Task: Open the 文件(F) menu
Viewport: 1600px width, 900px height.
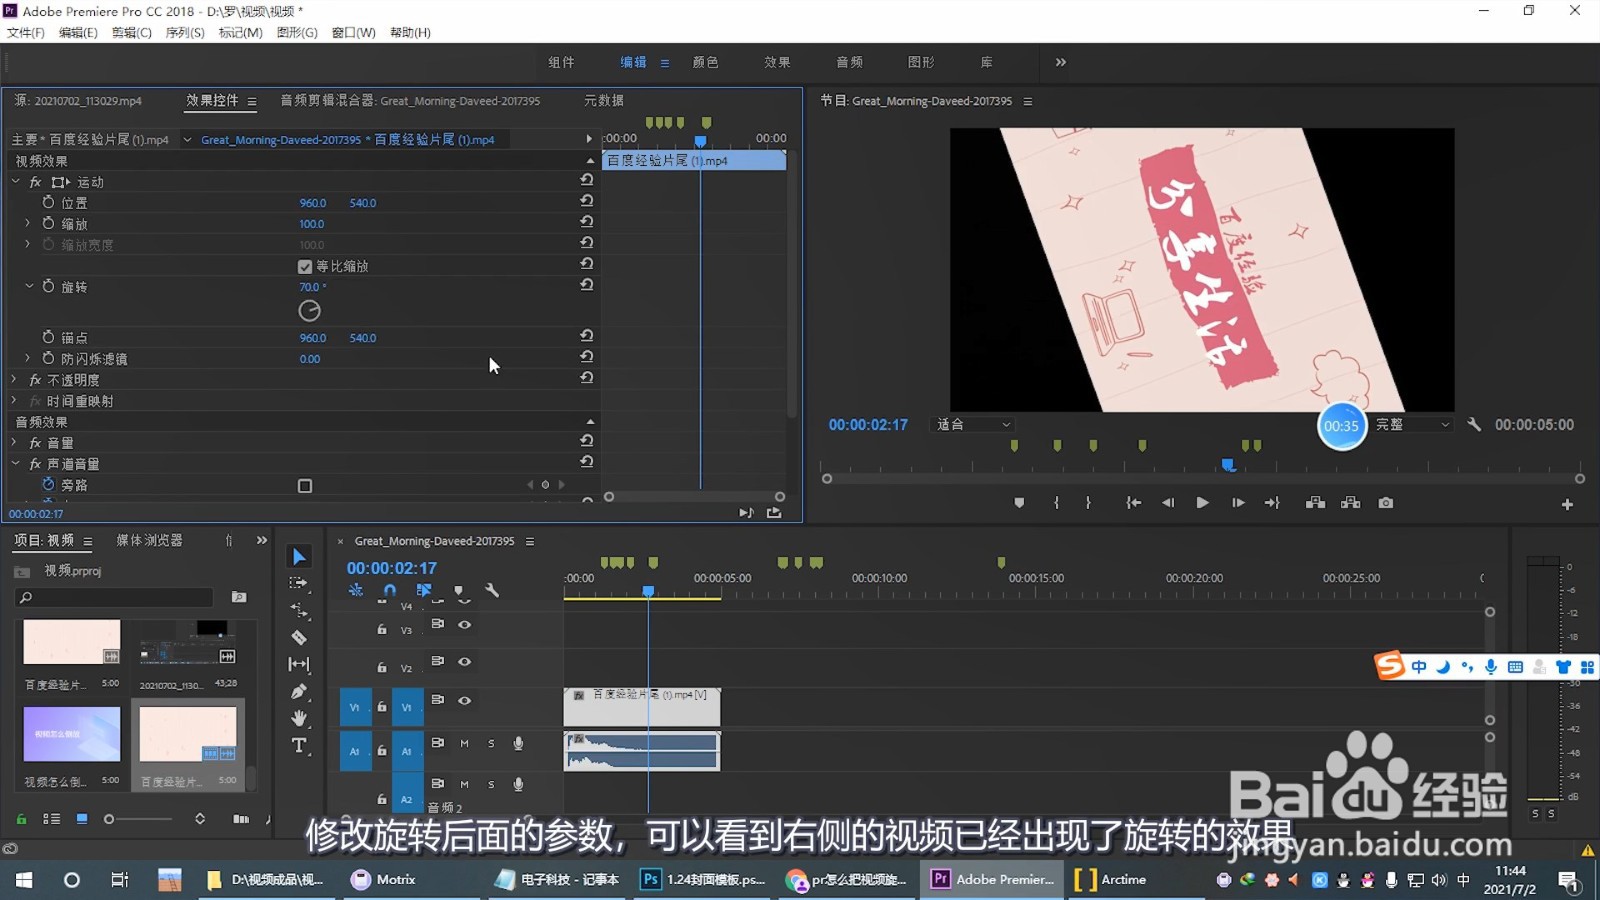Action: coord(26,32)
